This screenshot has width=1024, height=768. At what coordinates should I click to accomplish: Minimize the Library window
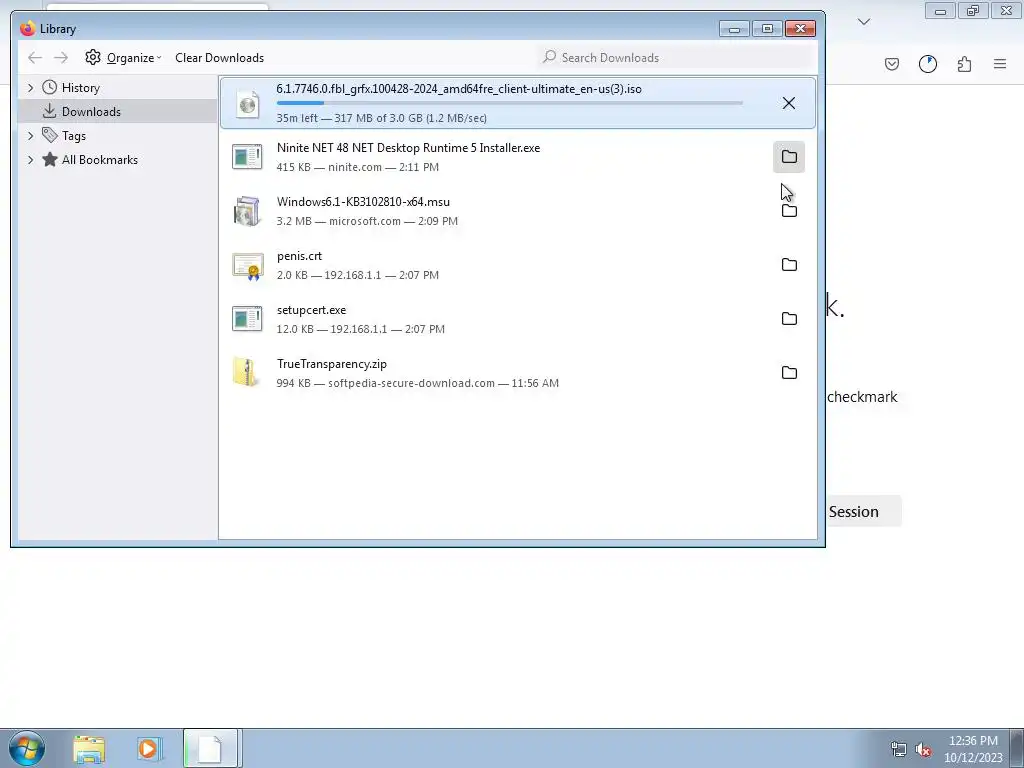point(734,29)
